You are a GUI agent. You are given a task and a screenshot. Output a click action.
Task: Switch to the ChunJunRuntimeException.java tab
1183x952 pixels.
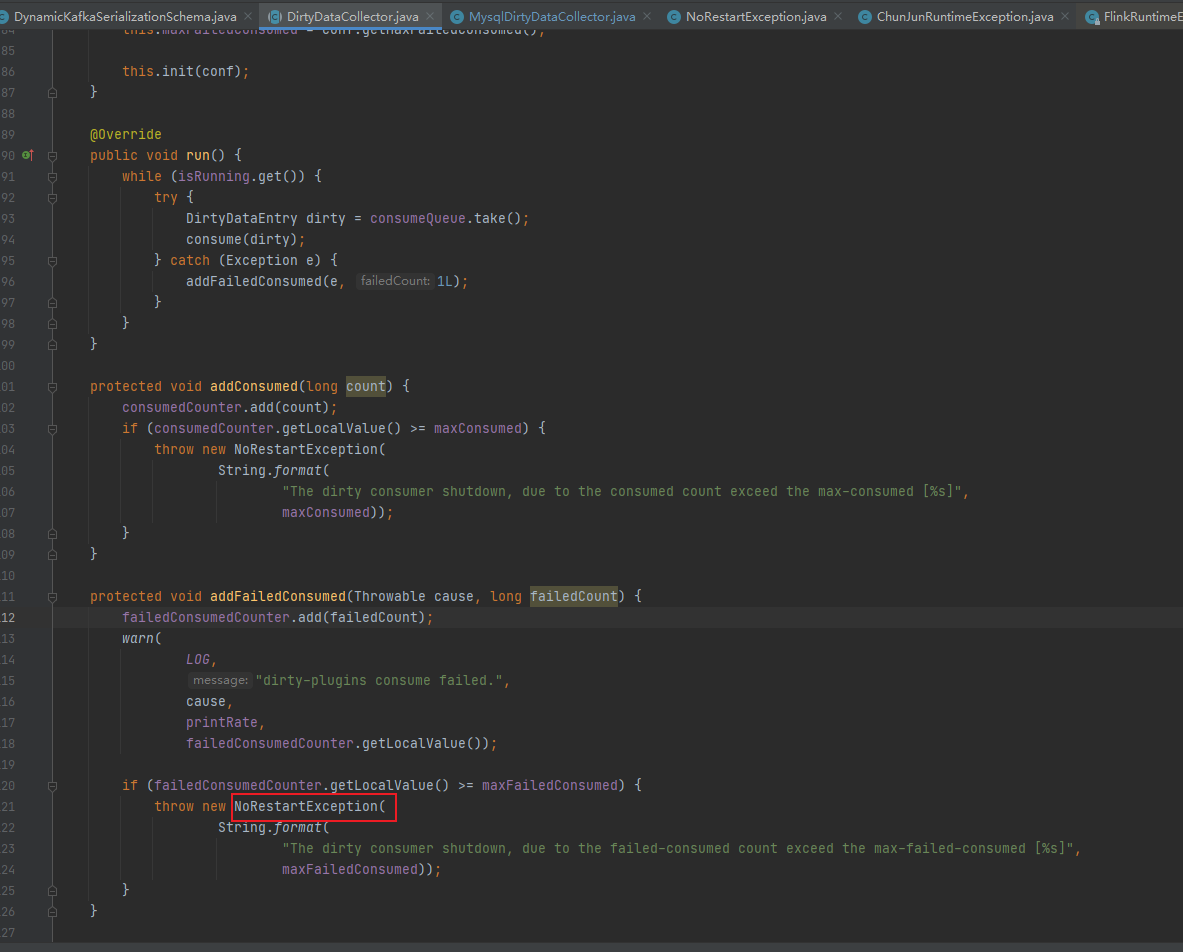[965, 17]
